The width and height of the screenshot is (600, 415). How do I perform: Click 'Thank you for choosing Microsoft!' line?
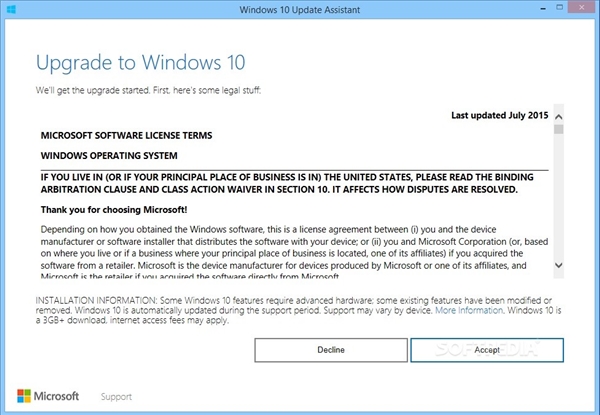[114, 210]
